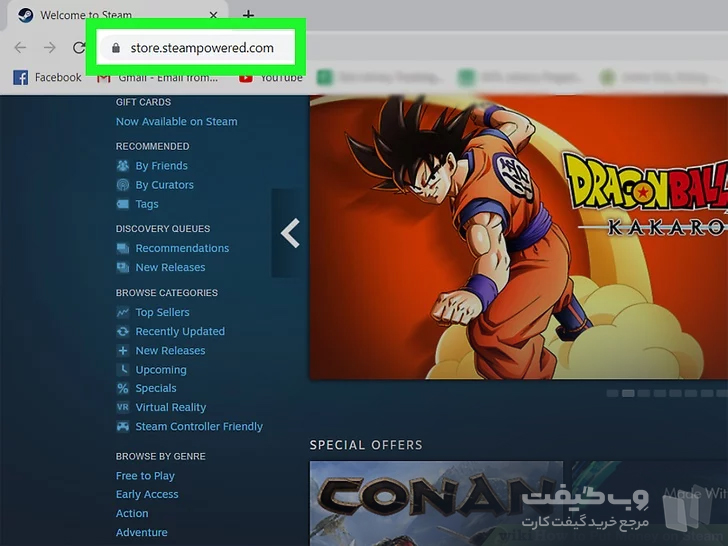Reload the page with the refresh icon
Image resolution: width=728 pixels, height=546 pixels.
[x=79, y=47]
